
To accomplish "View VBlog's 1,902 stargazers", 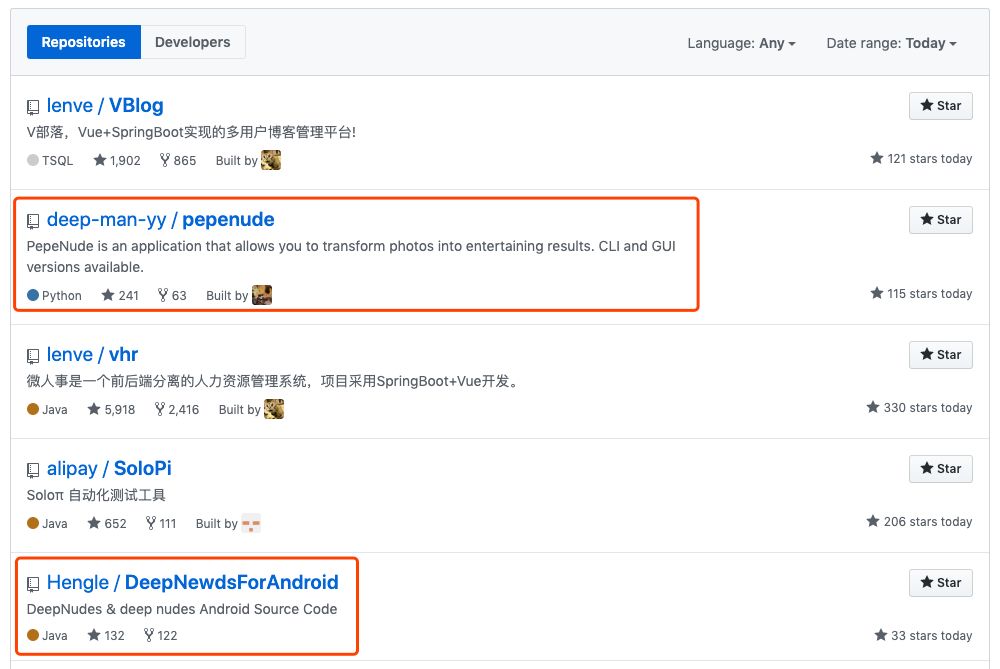I will (x=117, y=160).
